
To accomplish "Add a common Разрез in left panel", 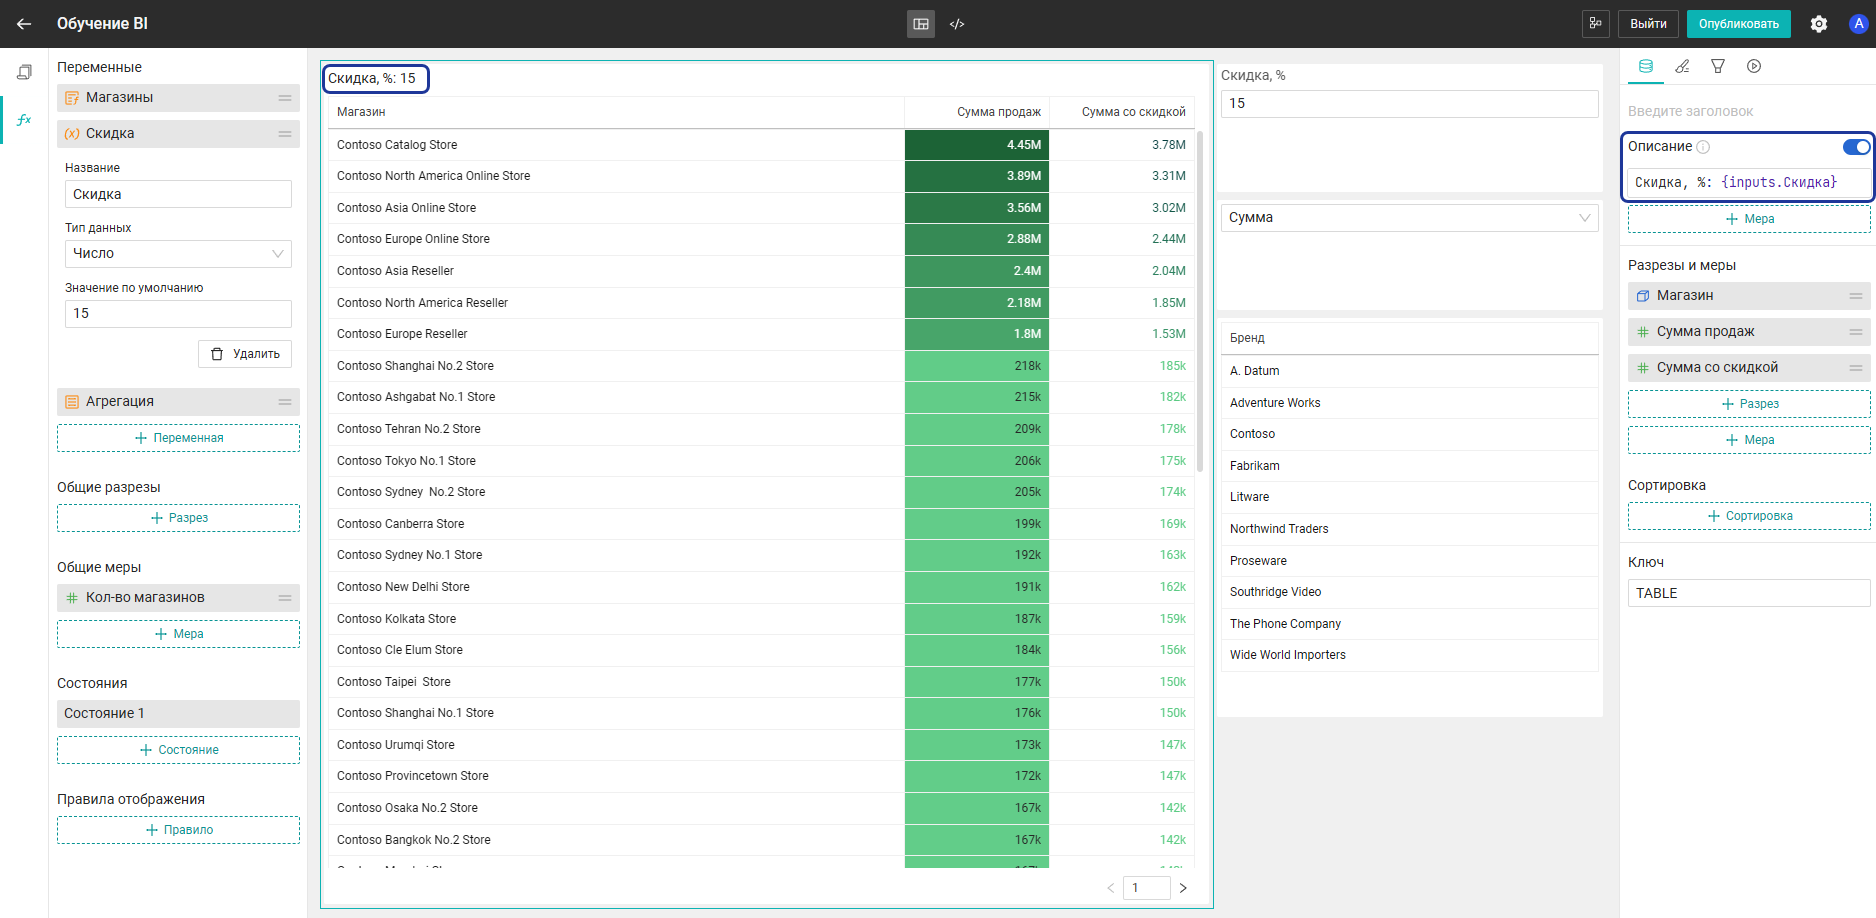I will click(178, 518).
